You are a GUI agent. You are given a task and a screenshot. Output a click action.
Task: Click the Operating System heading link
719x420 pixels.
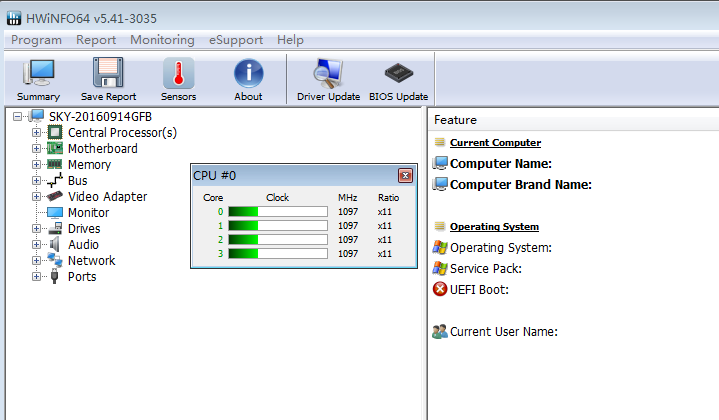[494, 227]
